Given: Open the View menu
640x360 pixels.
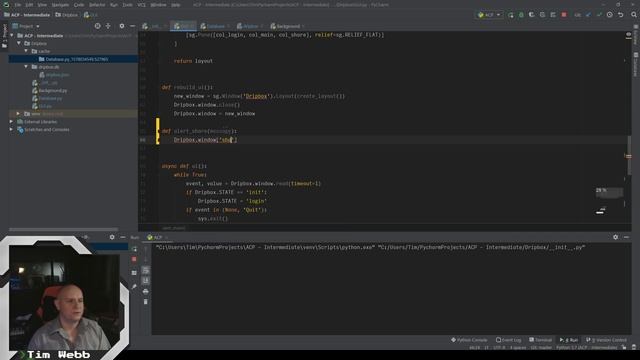Looking at the screenshot, I should coord(42,5).
